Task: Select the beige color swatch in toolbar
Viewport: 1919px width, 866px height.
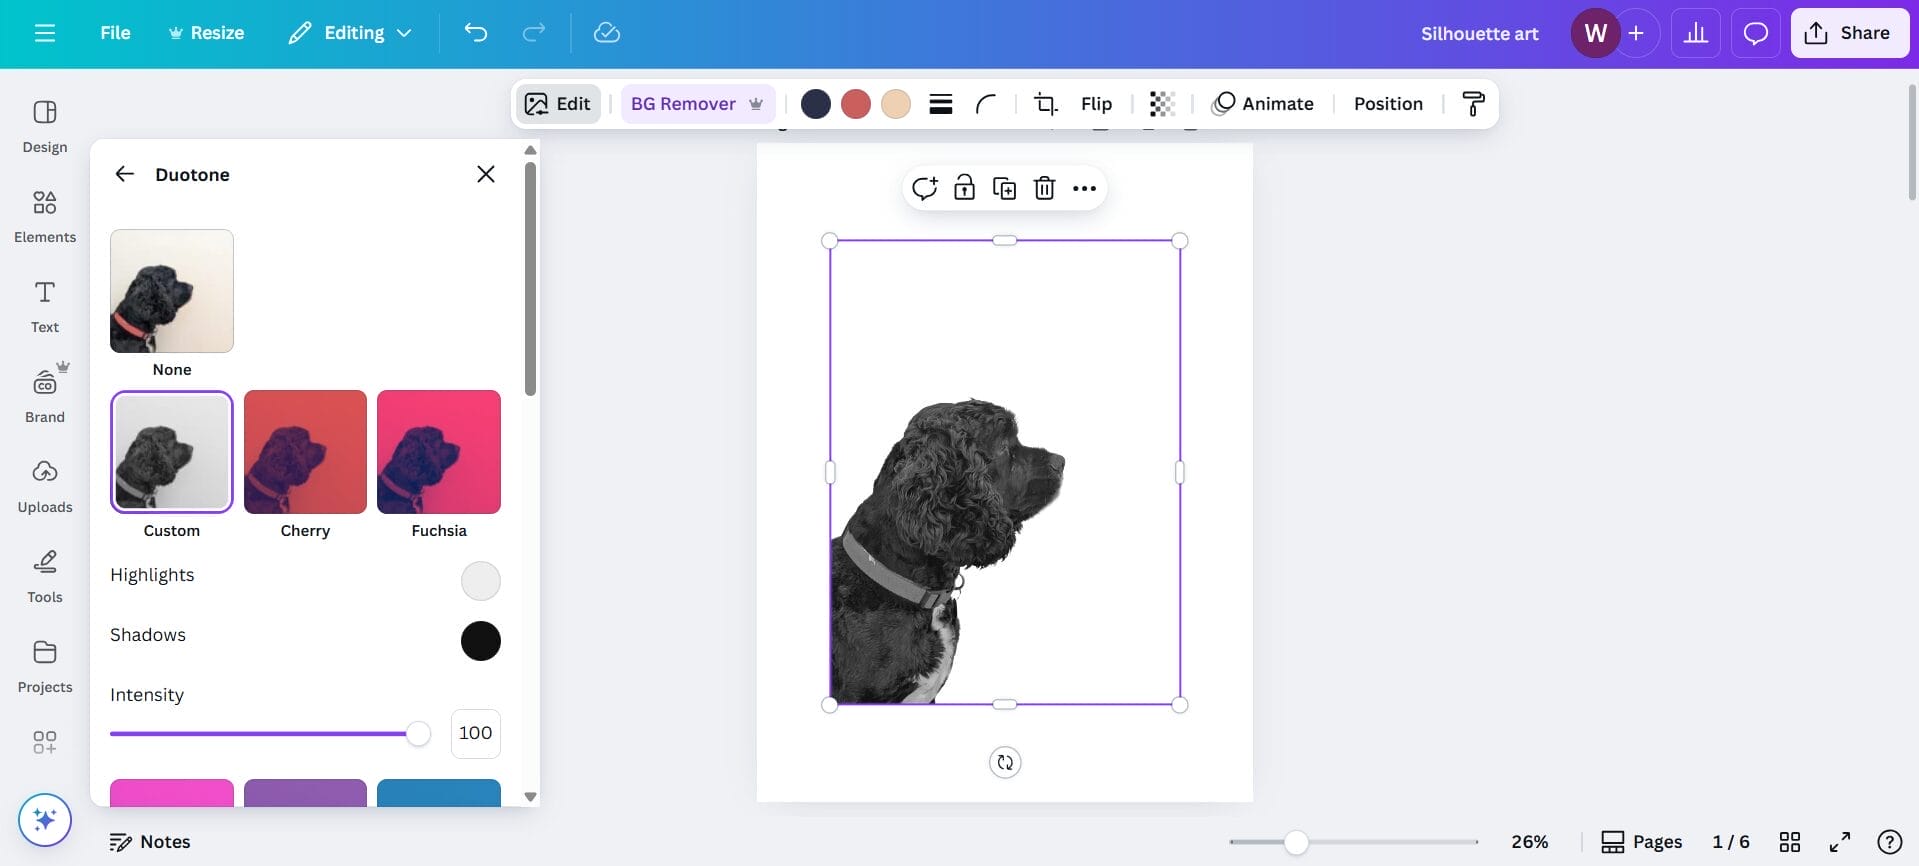Action: 896,104
